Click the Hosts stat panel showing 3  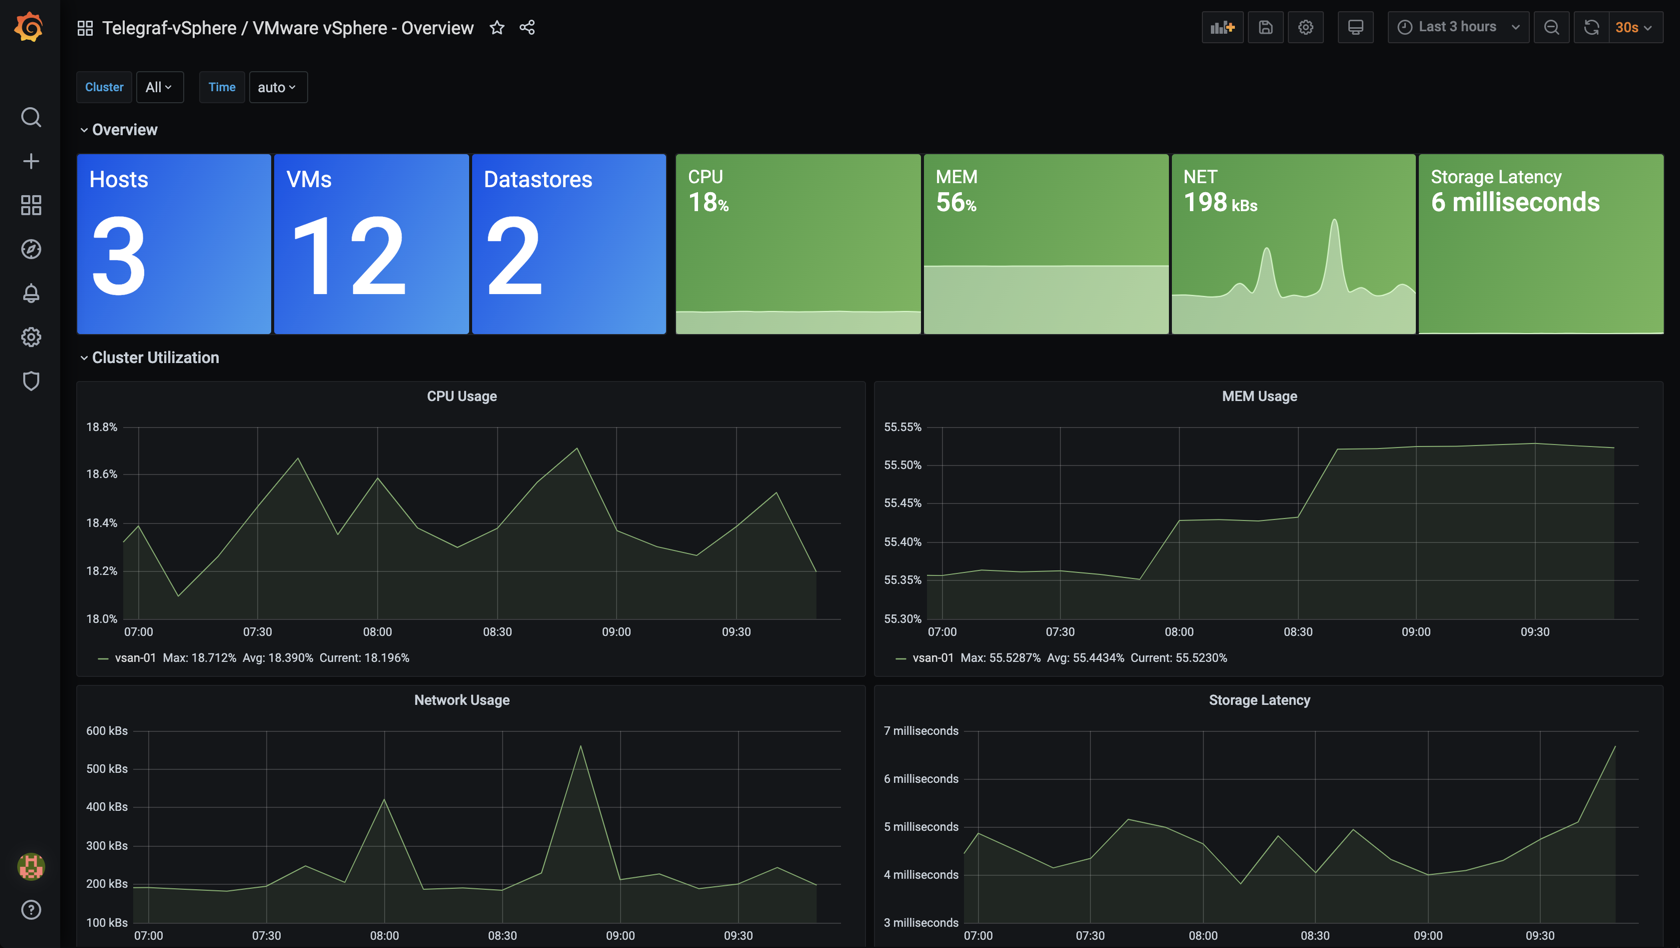click(x=173, y=243)
